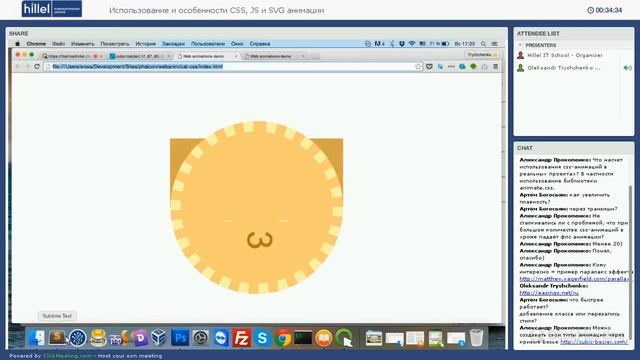Reload the page in Chrome
The image size is (640, 360).
coord(37,67)
